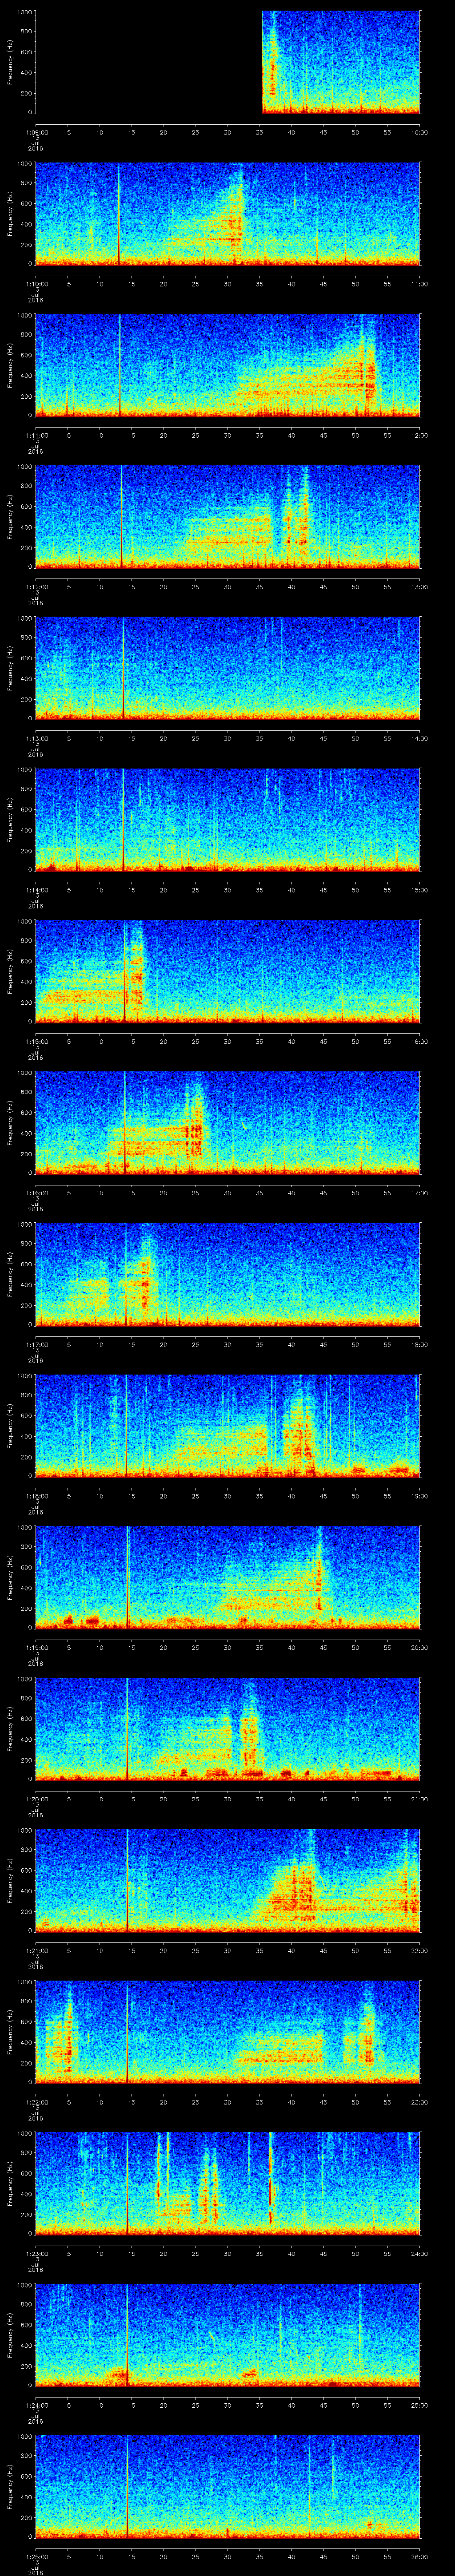Click the 1:12:00 start time label

pos(37,587)
